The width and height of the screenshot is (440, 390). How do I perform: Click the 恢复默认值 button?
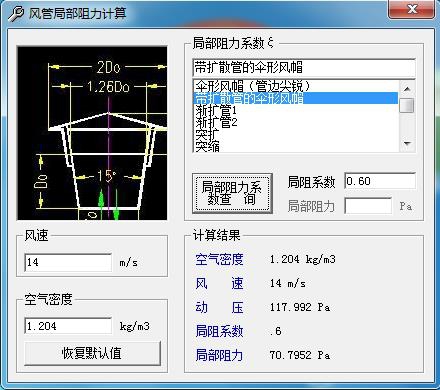tap(92, 353)
